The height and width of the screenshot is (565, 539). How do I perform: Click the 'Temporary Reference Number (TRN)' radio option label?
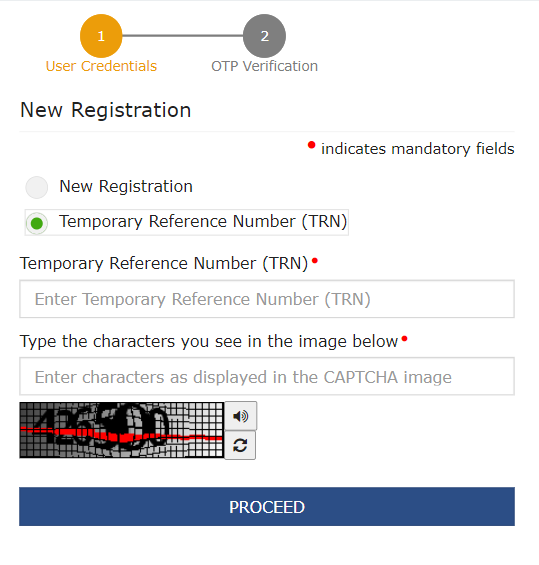coord(203,222)
